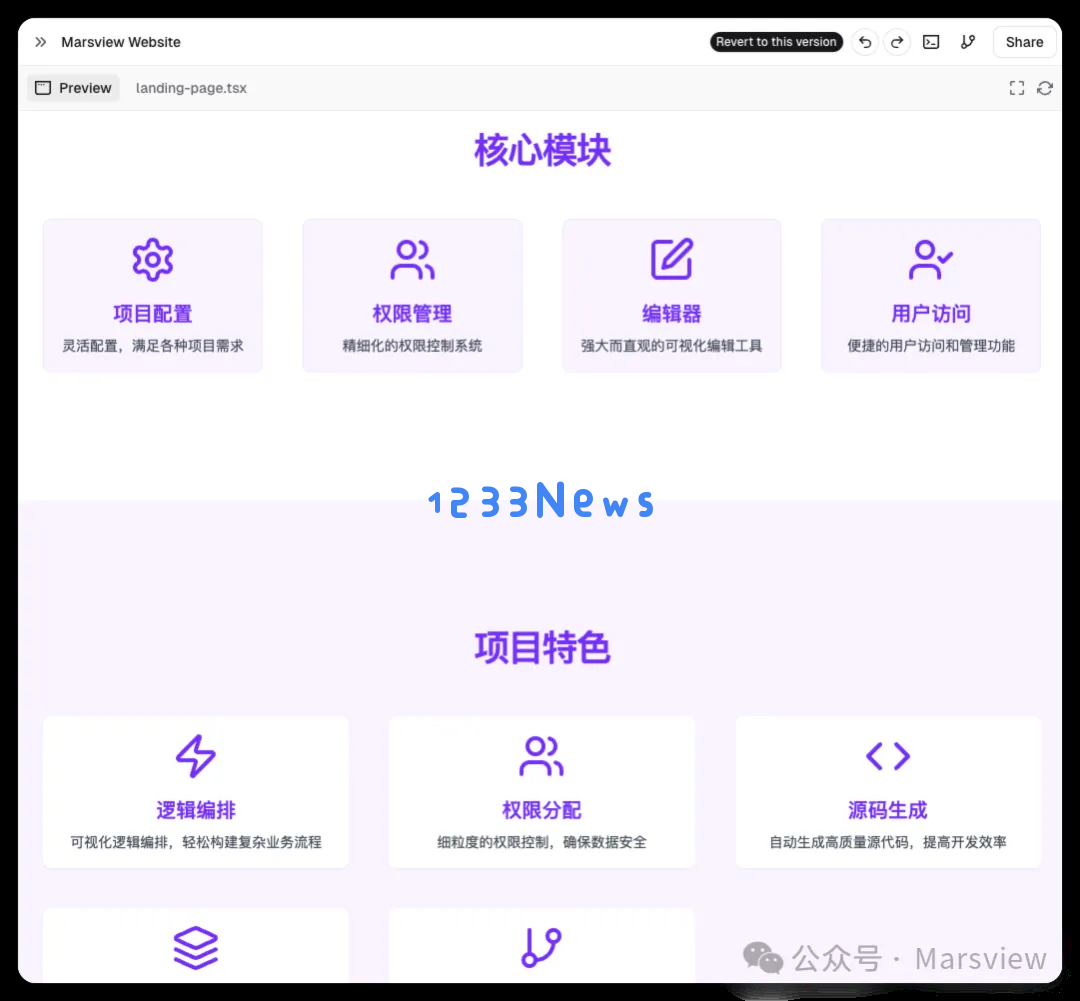Screen dimensions: 1080x1001
Task: Click the 源码生成 card title
Action: point(888,810)
